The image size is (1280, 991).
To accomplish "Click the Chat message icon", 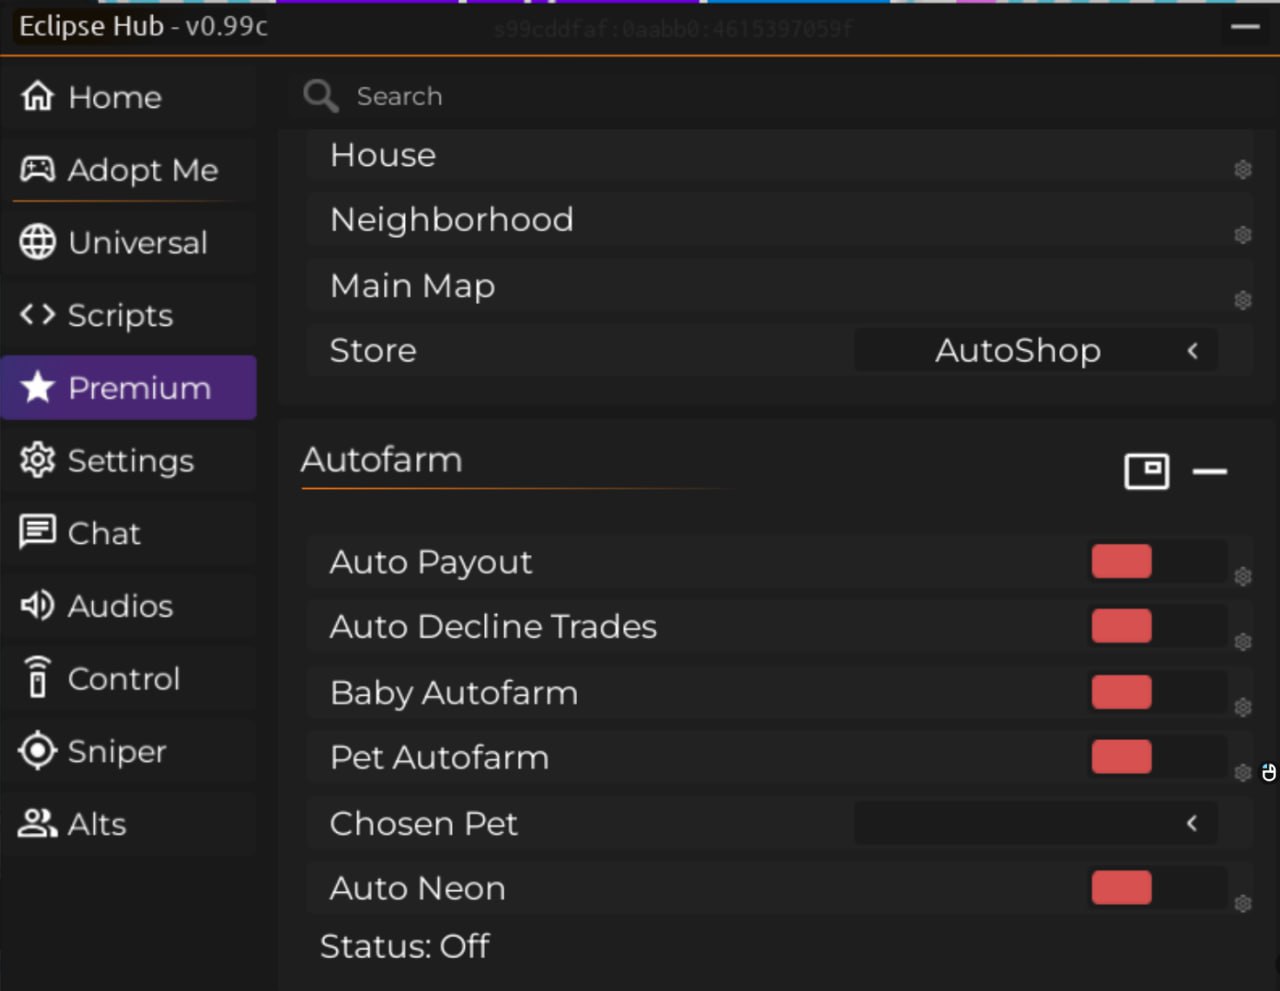I will click(38, 532).
